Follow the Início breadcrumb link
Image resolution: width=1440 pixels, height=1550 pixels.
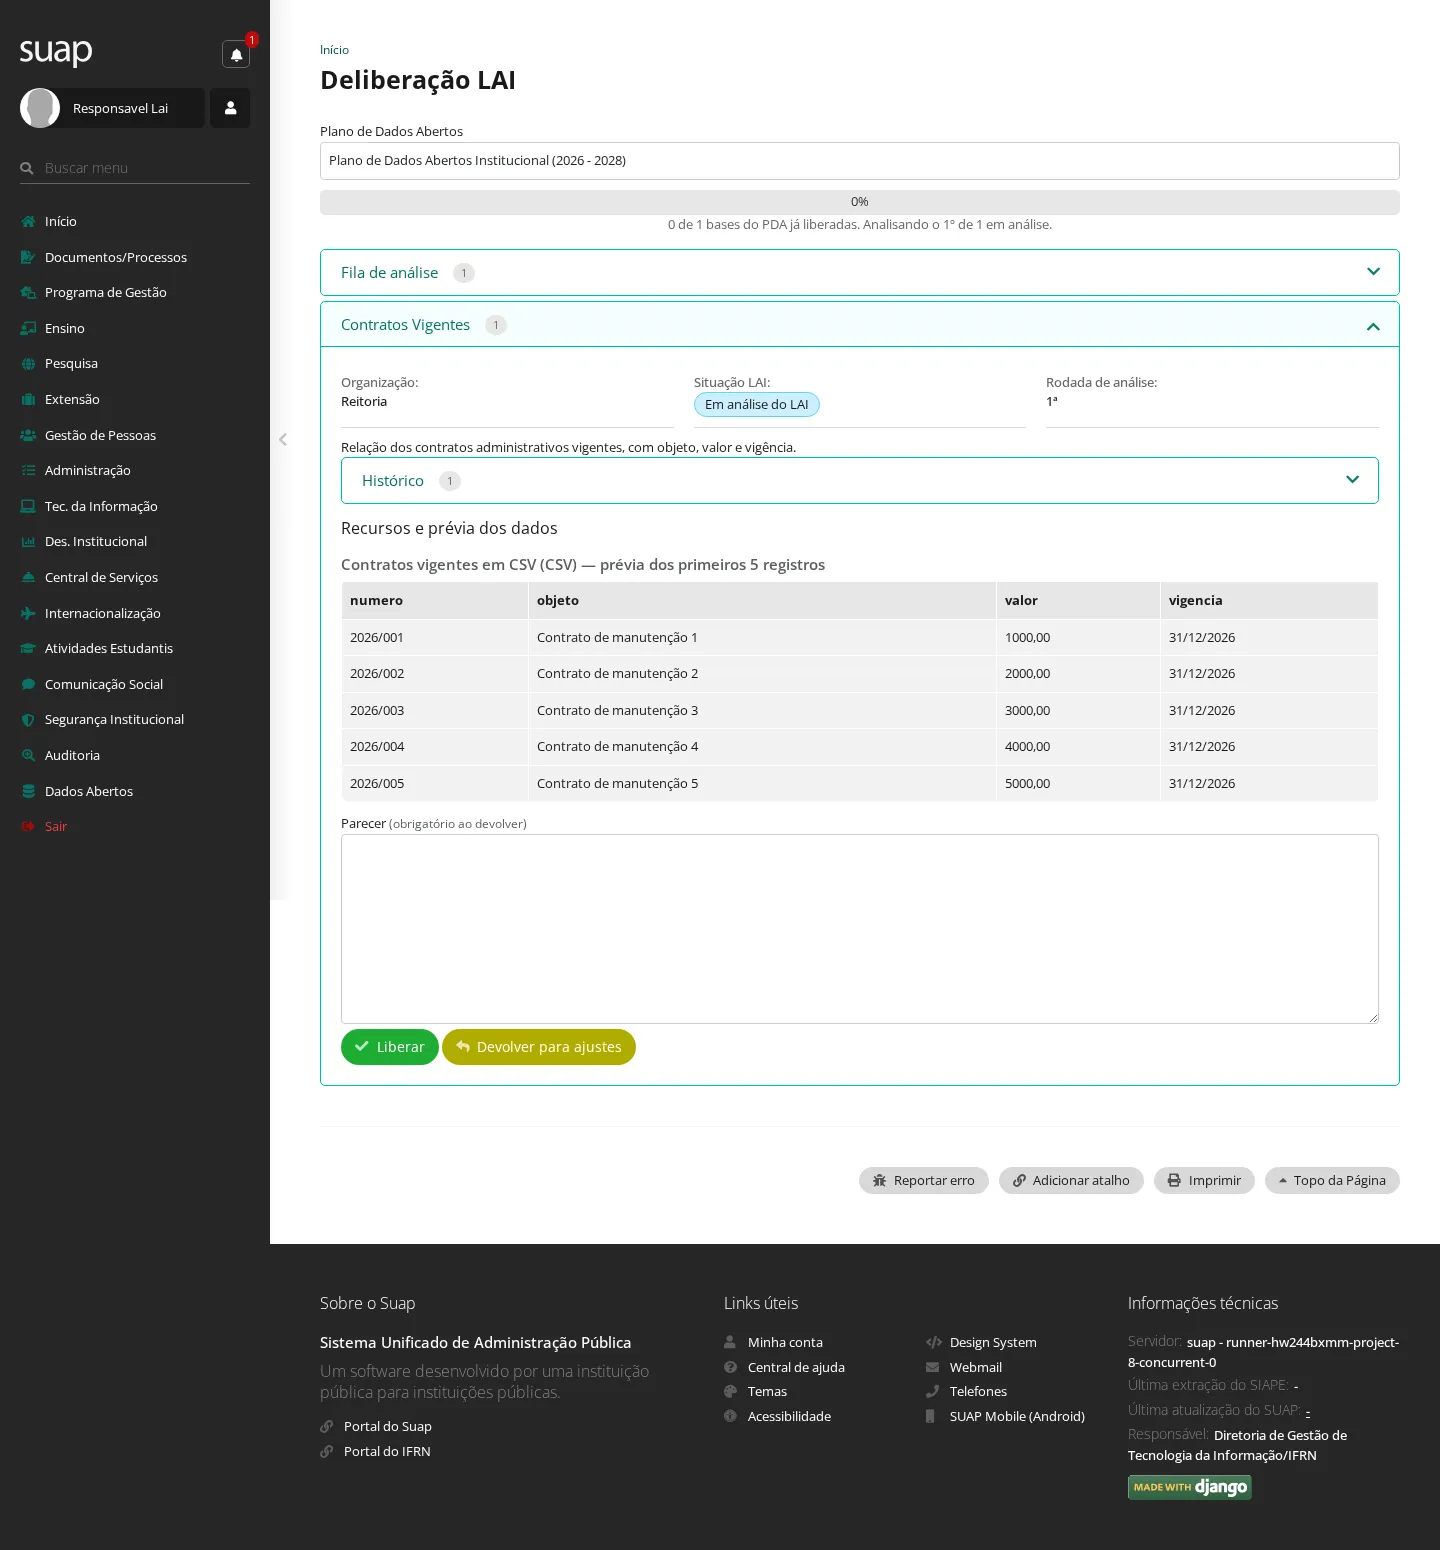(334, 50)
